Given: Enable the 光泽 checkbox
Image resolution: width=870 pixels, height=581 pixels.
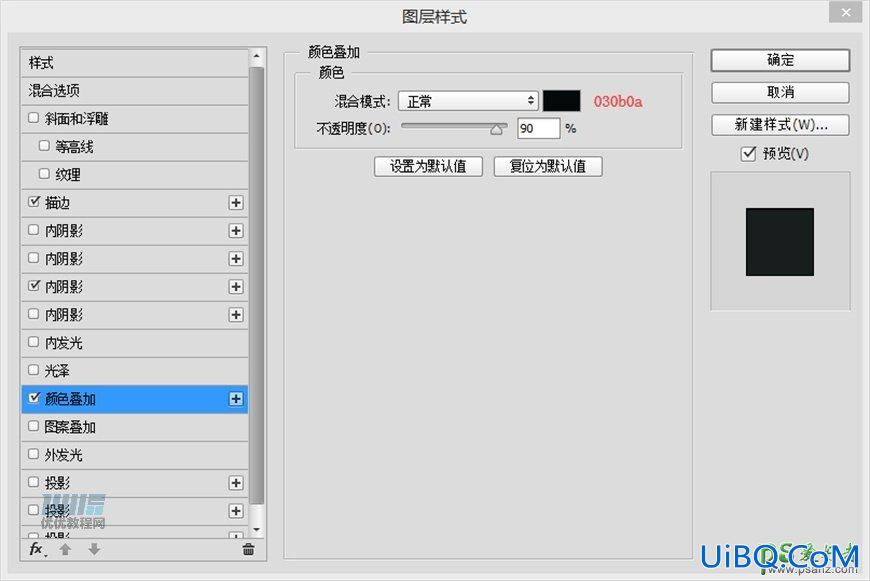Looking at the screenshot, I should [x=33, y=370].
